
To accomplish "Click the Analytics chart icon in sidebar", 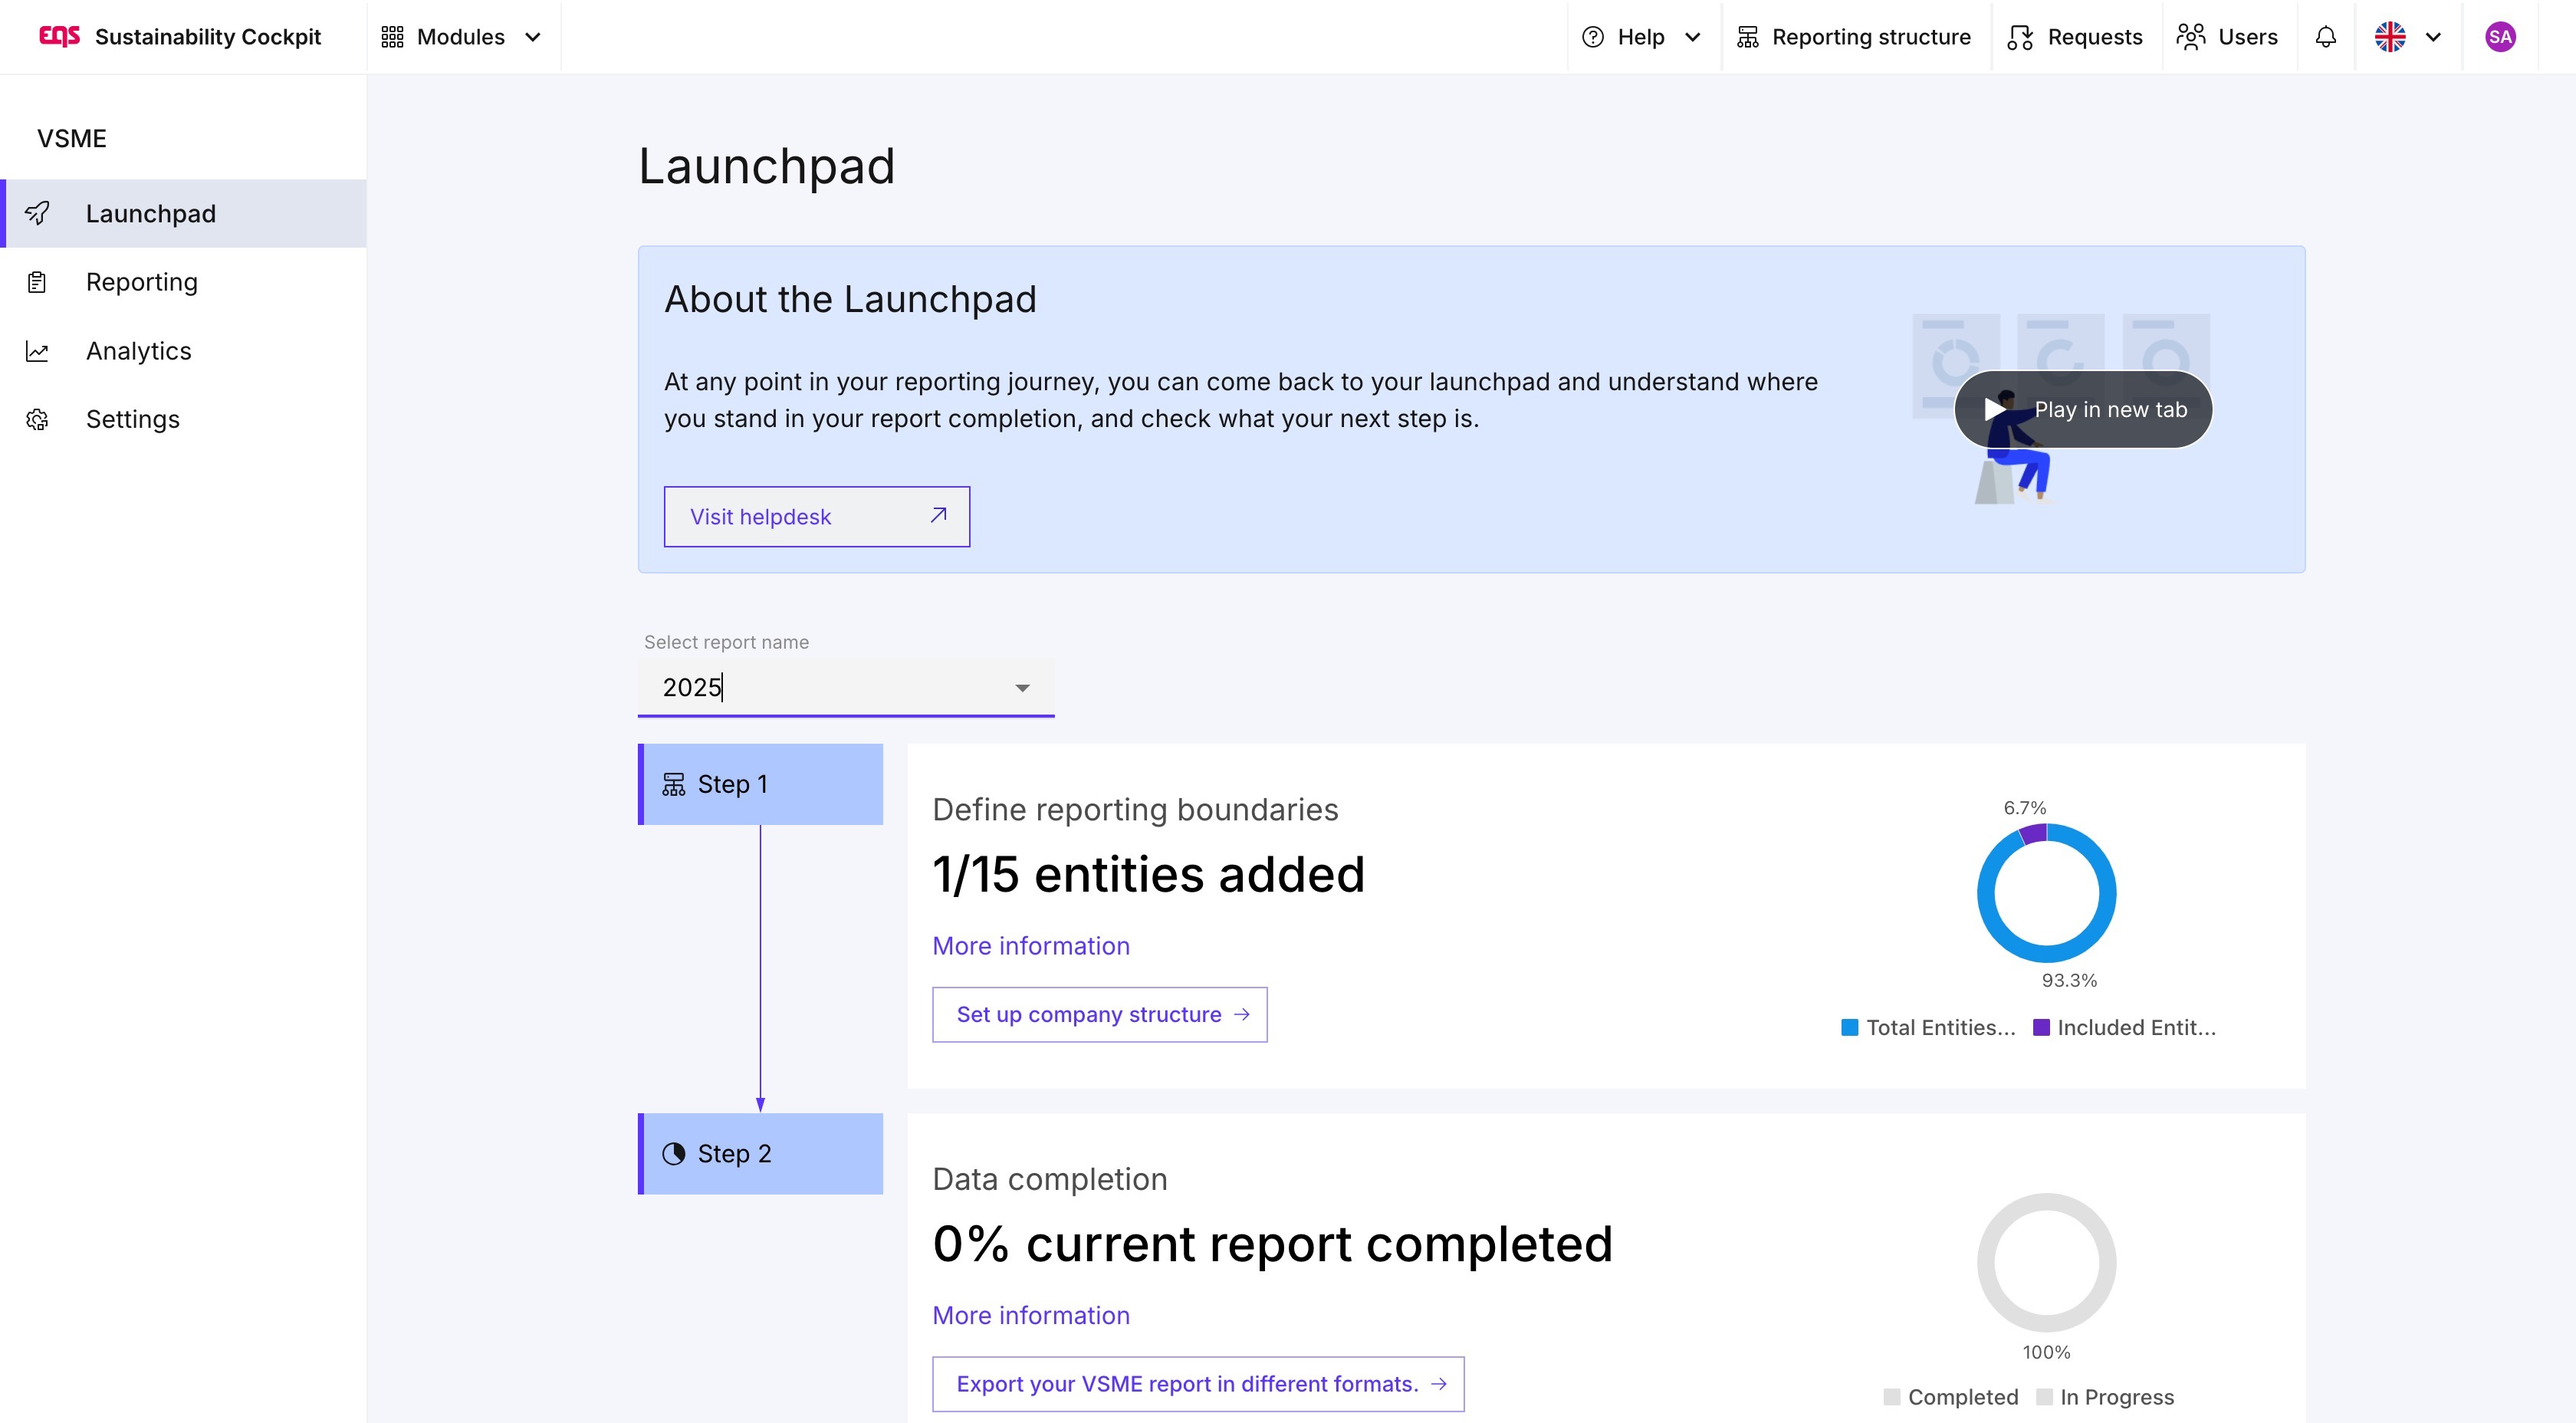I will [37, 351].
